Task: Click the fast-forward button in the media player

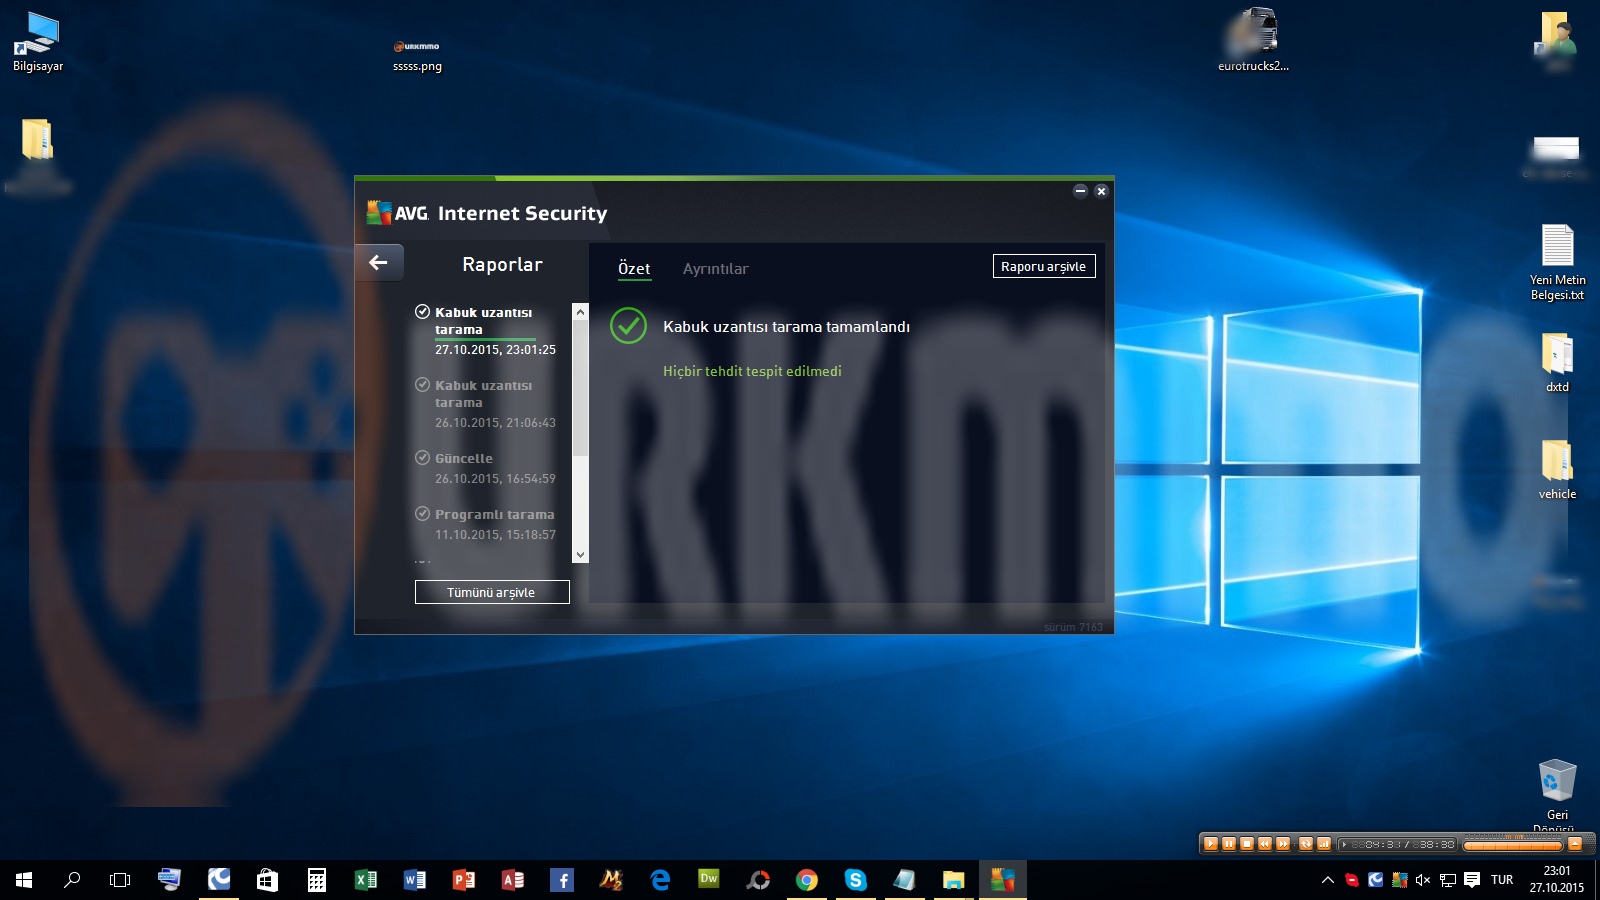Action: [x=1283, y=844]
